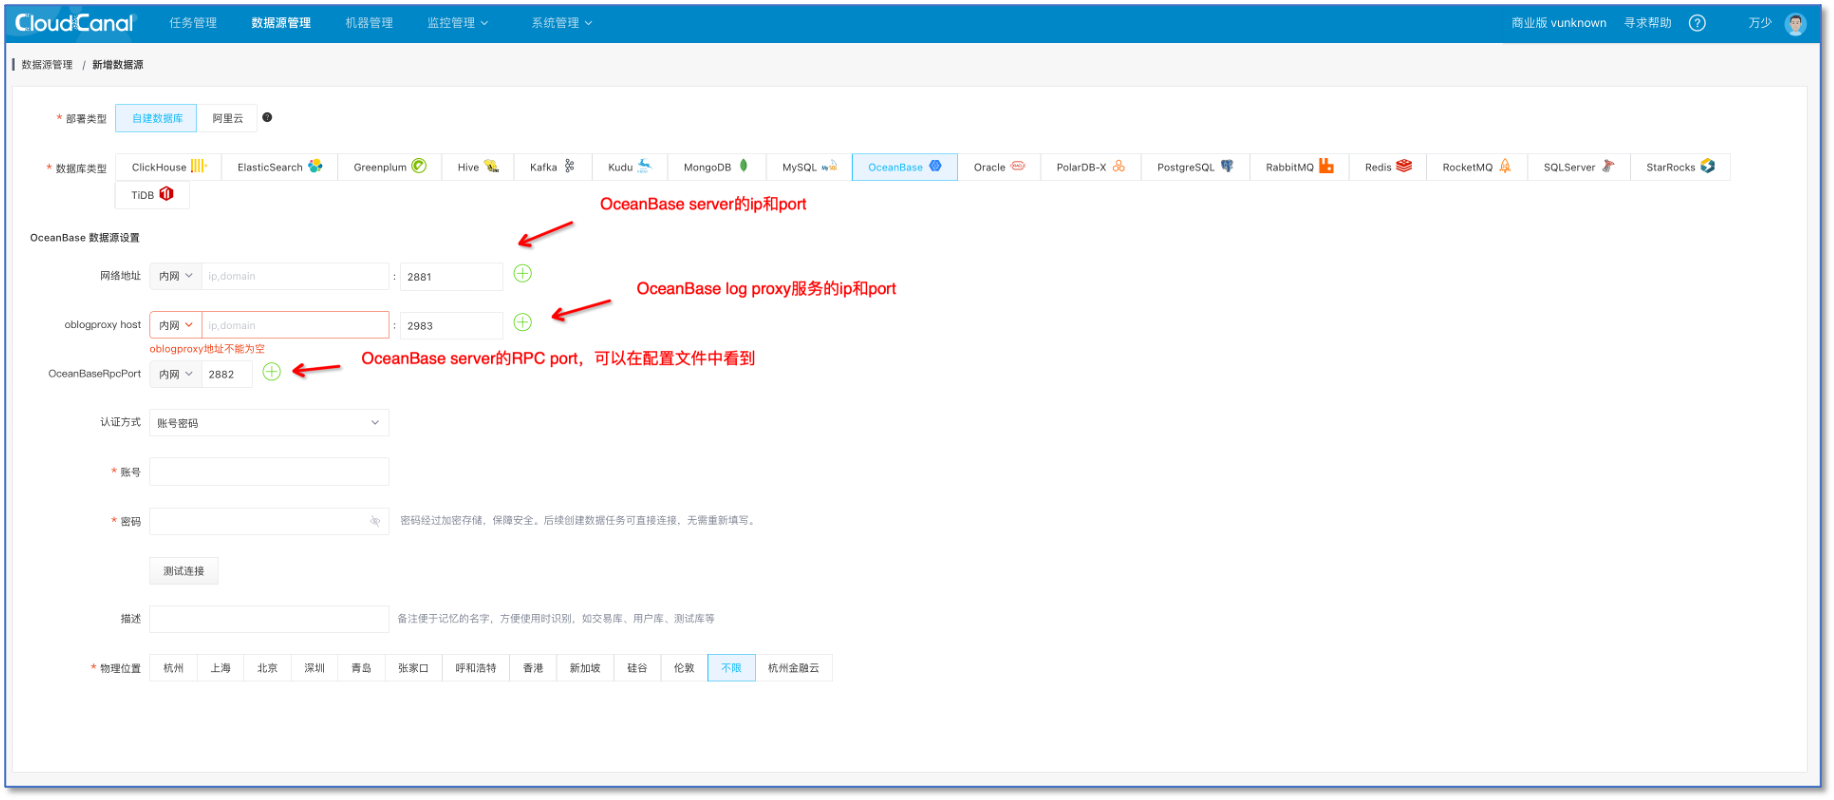Select 自建数据库 deployment type
Screen dimensions: 1834x800
point(157,118)
